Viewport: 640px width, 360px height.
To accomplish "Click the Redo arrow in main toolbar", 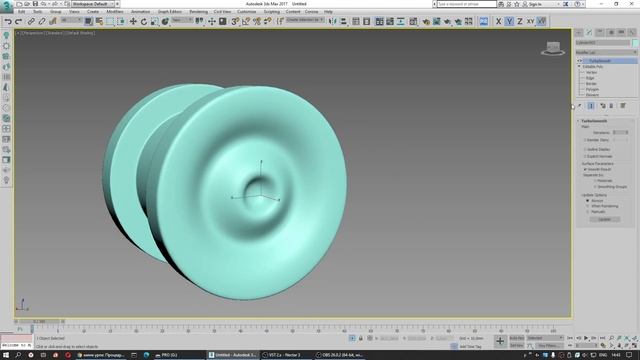I will point(18,21).
